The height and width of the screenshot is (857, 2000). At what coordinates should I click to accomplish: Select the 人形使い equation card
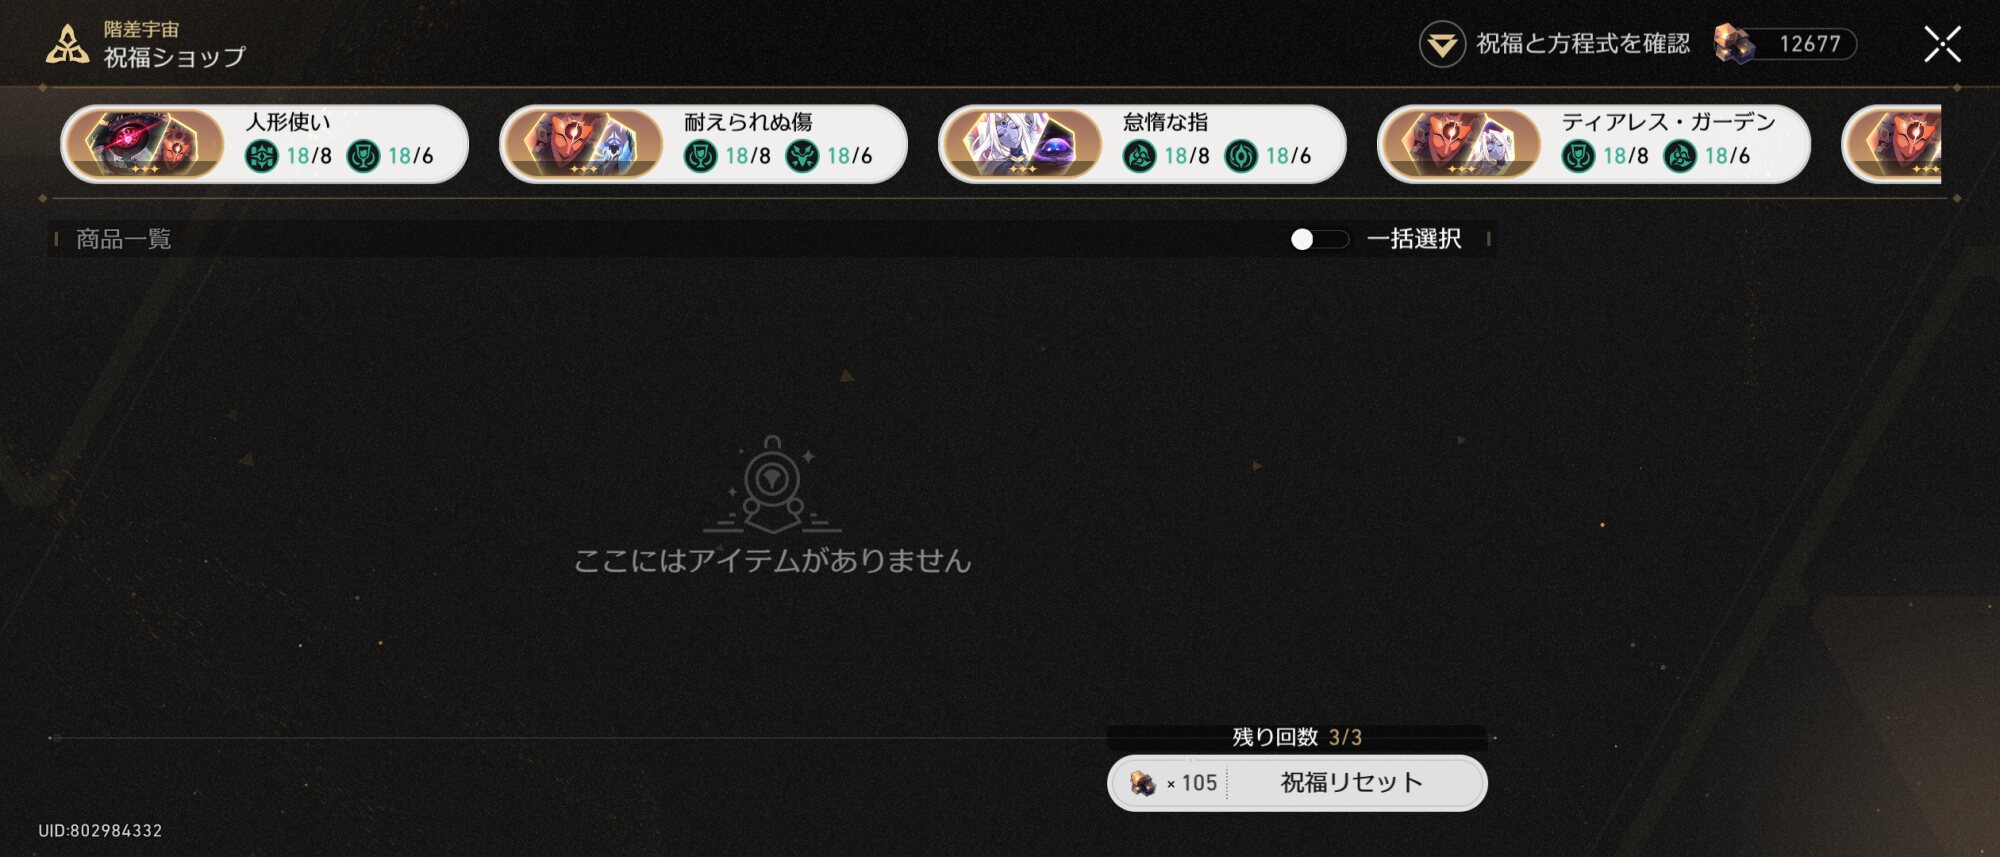(264, 144)
